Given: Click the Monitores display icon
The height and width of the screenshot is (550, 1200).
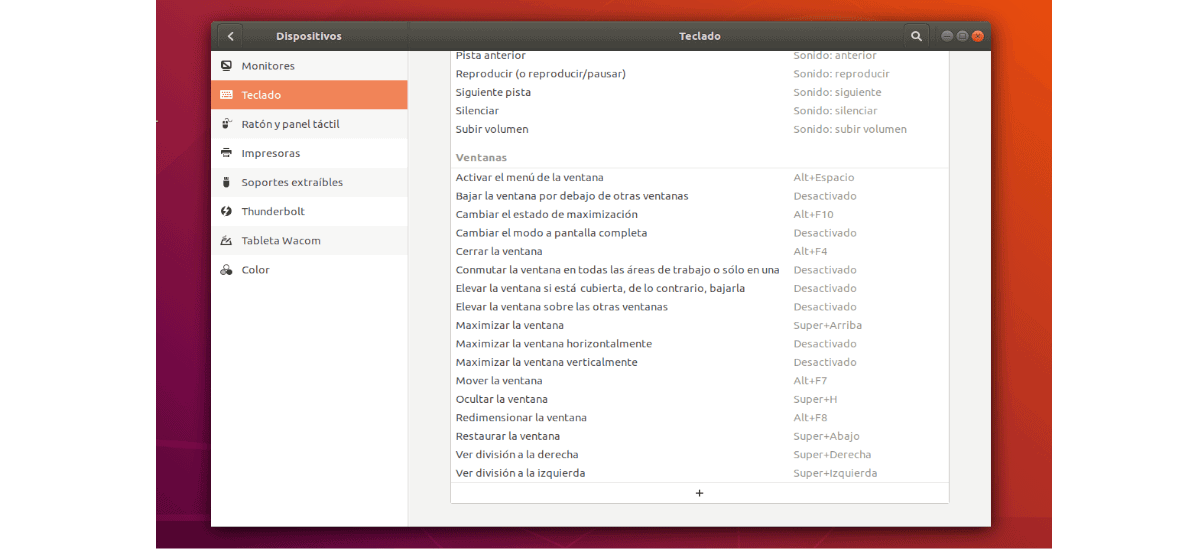Looking at the screenshot, I should (x=226, y=66).
